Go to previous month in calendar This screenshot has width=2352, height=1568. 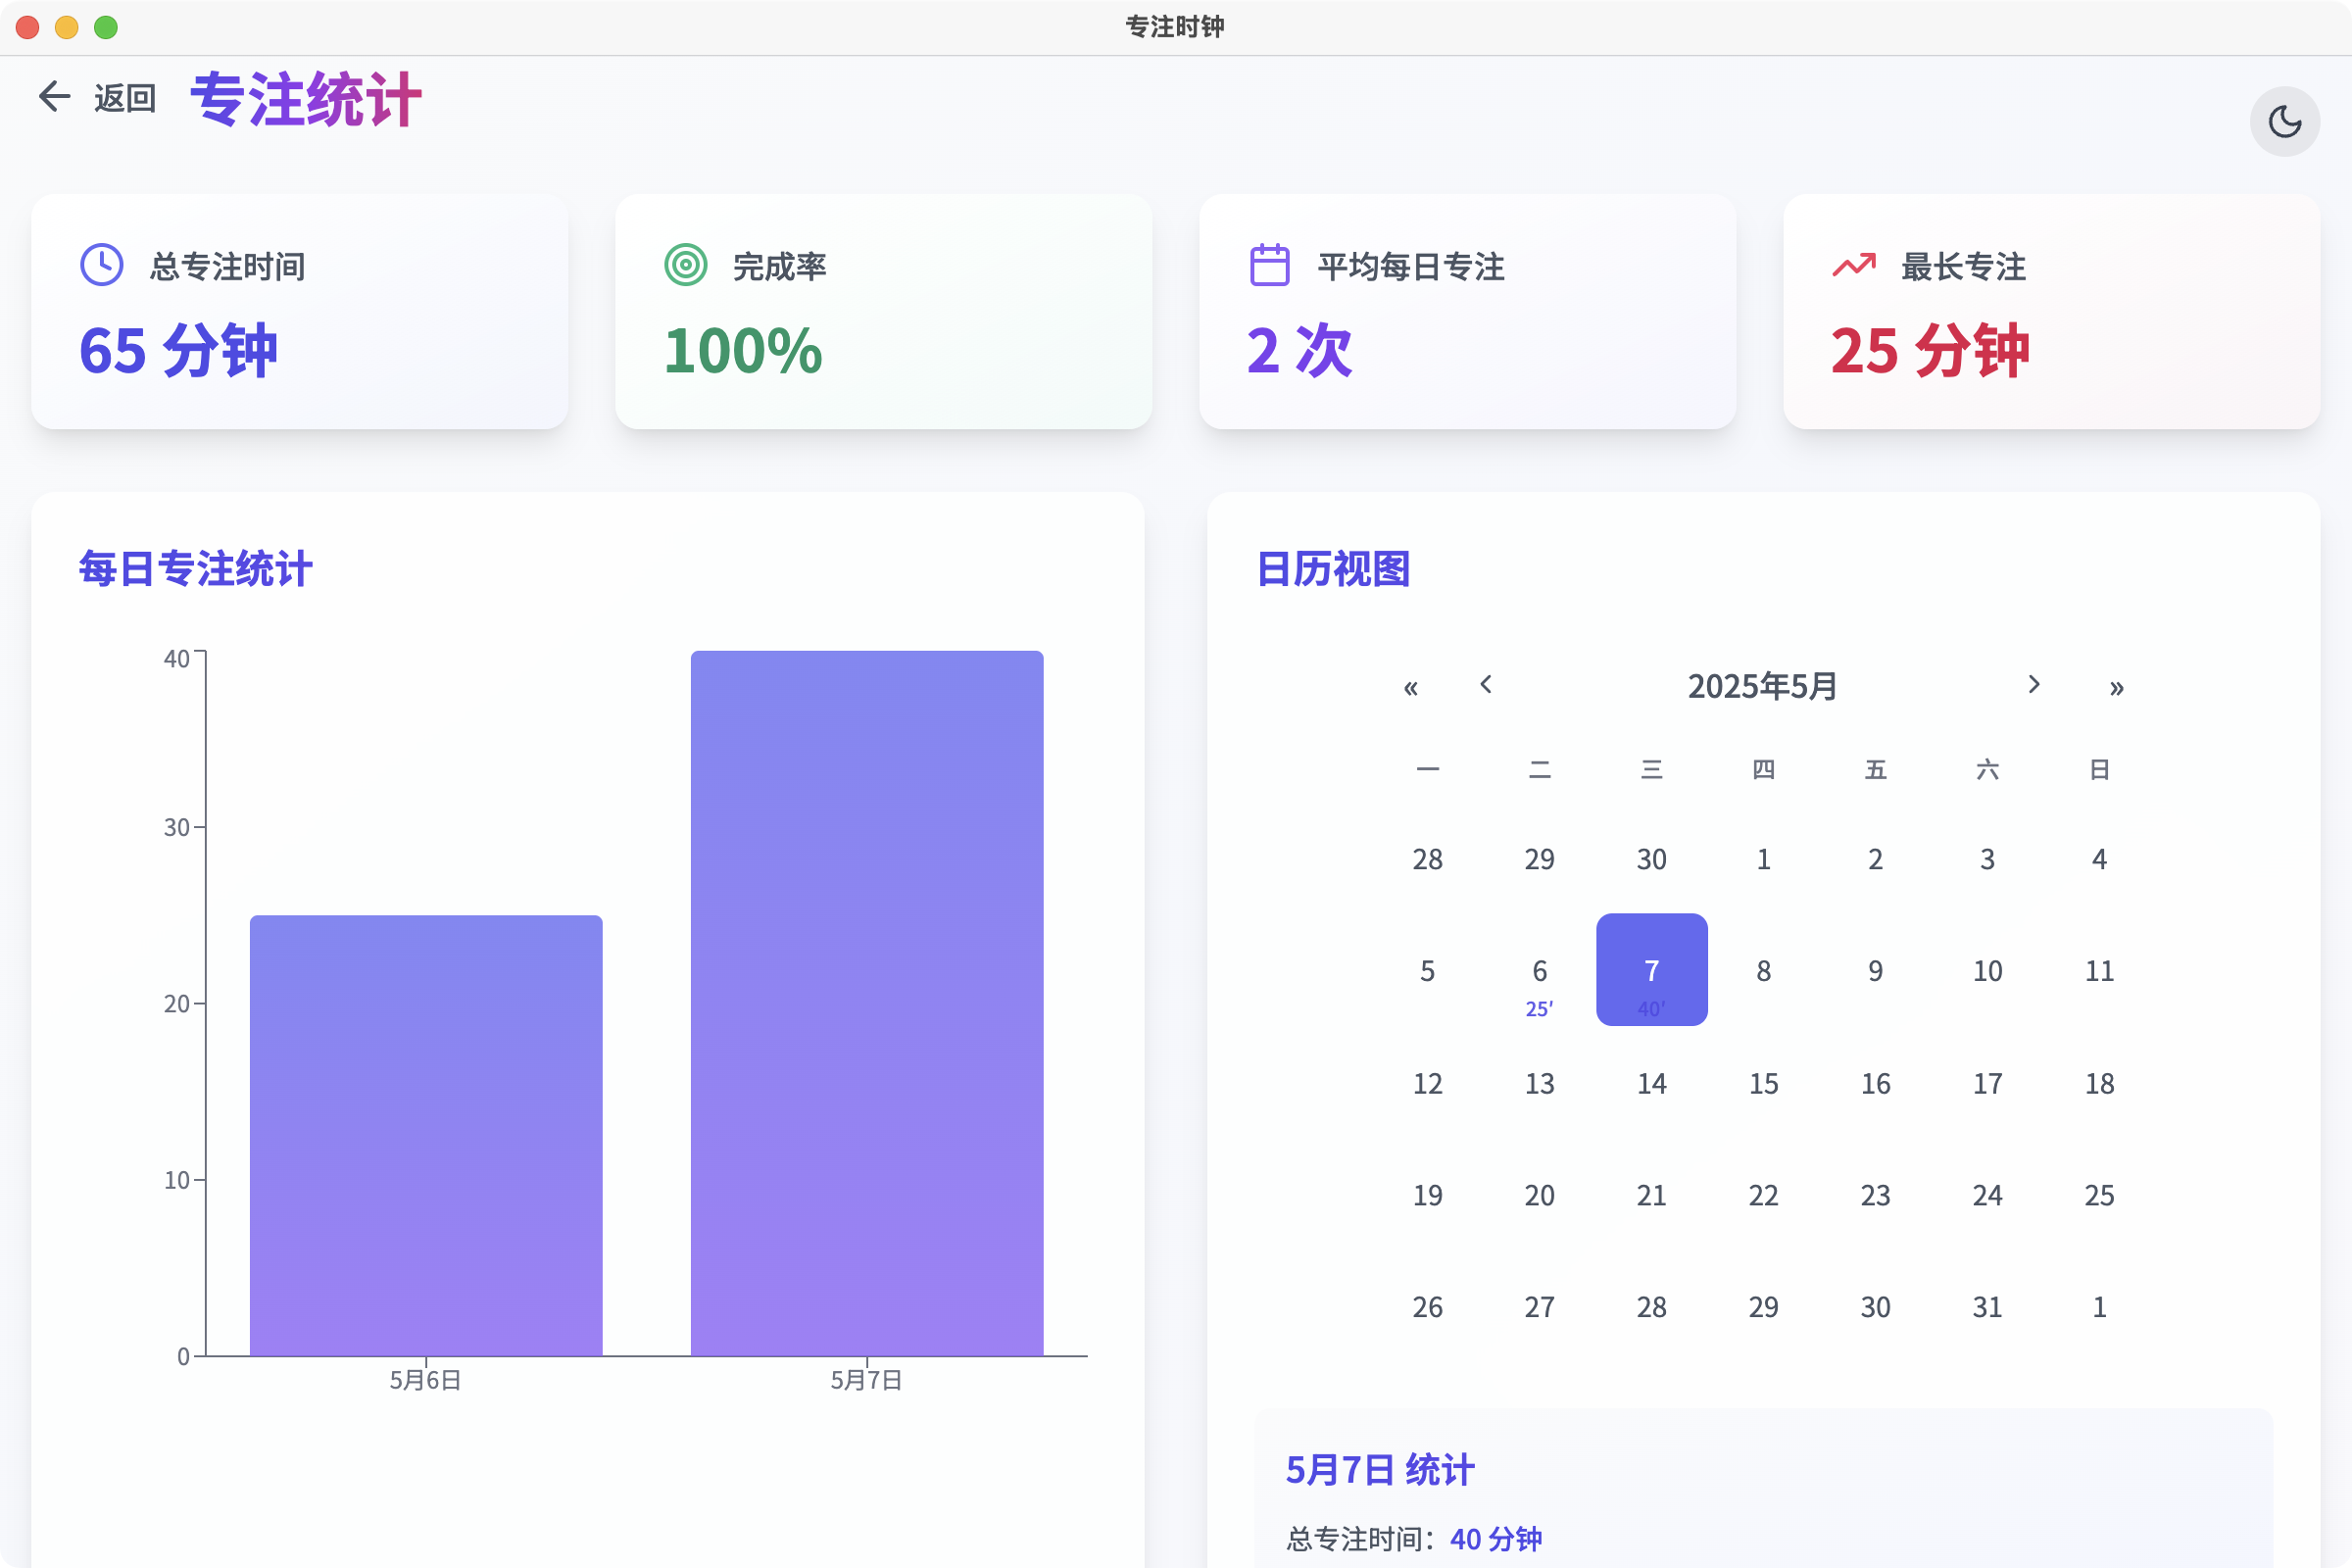pyautogui.click(x=1486, y=685)
